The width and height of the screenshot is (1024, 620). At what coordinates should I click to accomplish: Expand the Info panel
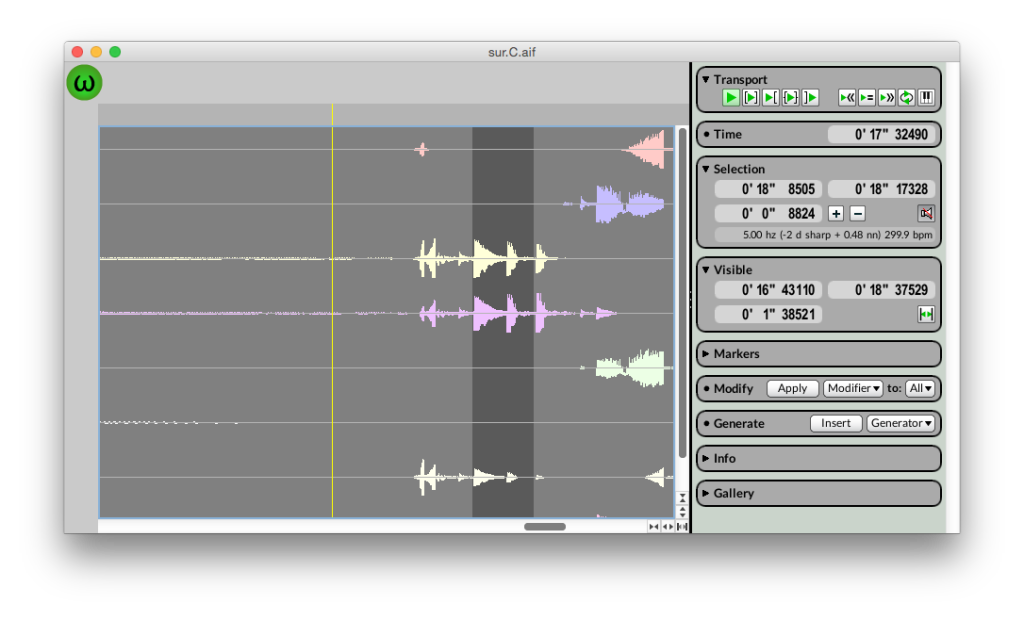(x=724, y=458)
